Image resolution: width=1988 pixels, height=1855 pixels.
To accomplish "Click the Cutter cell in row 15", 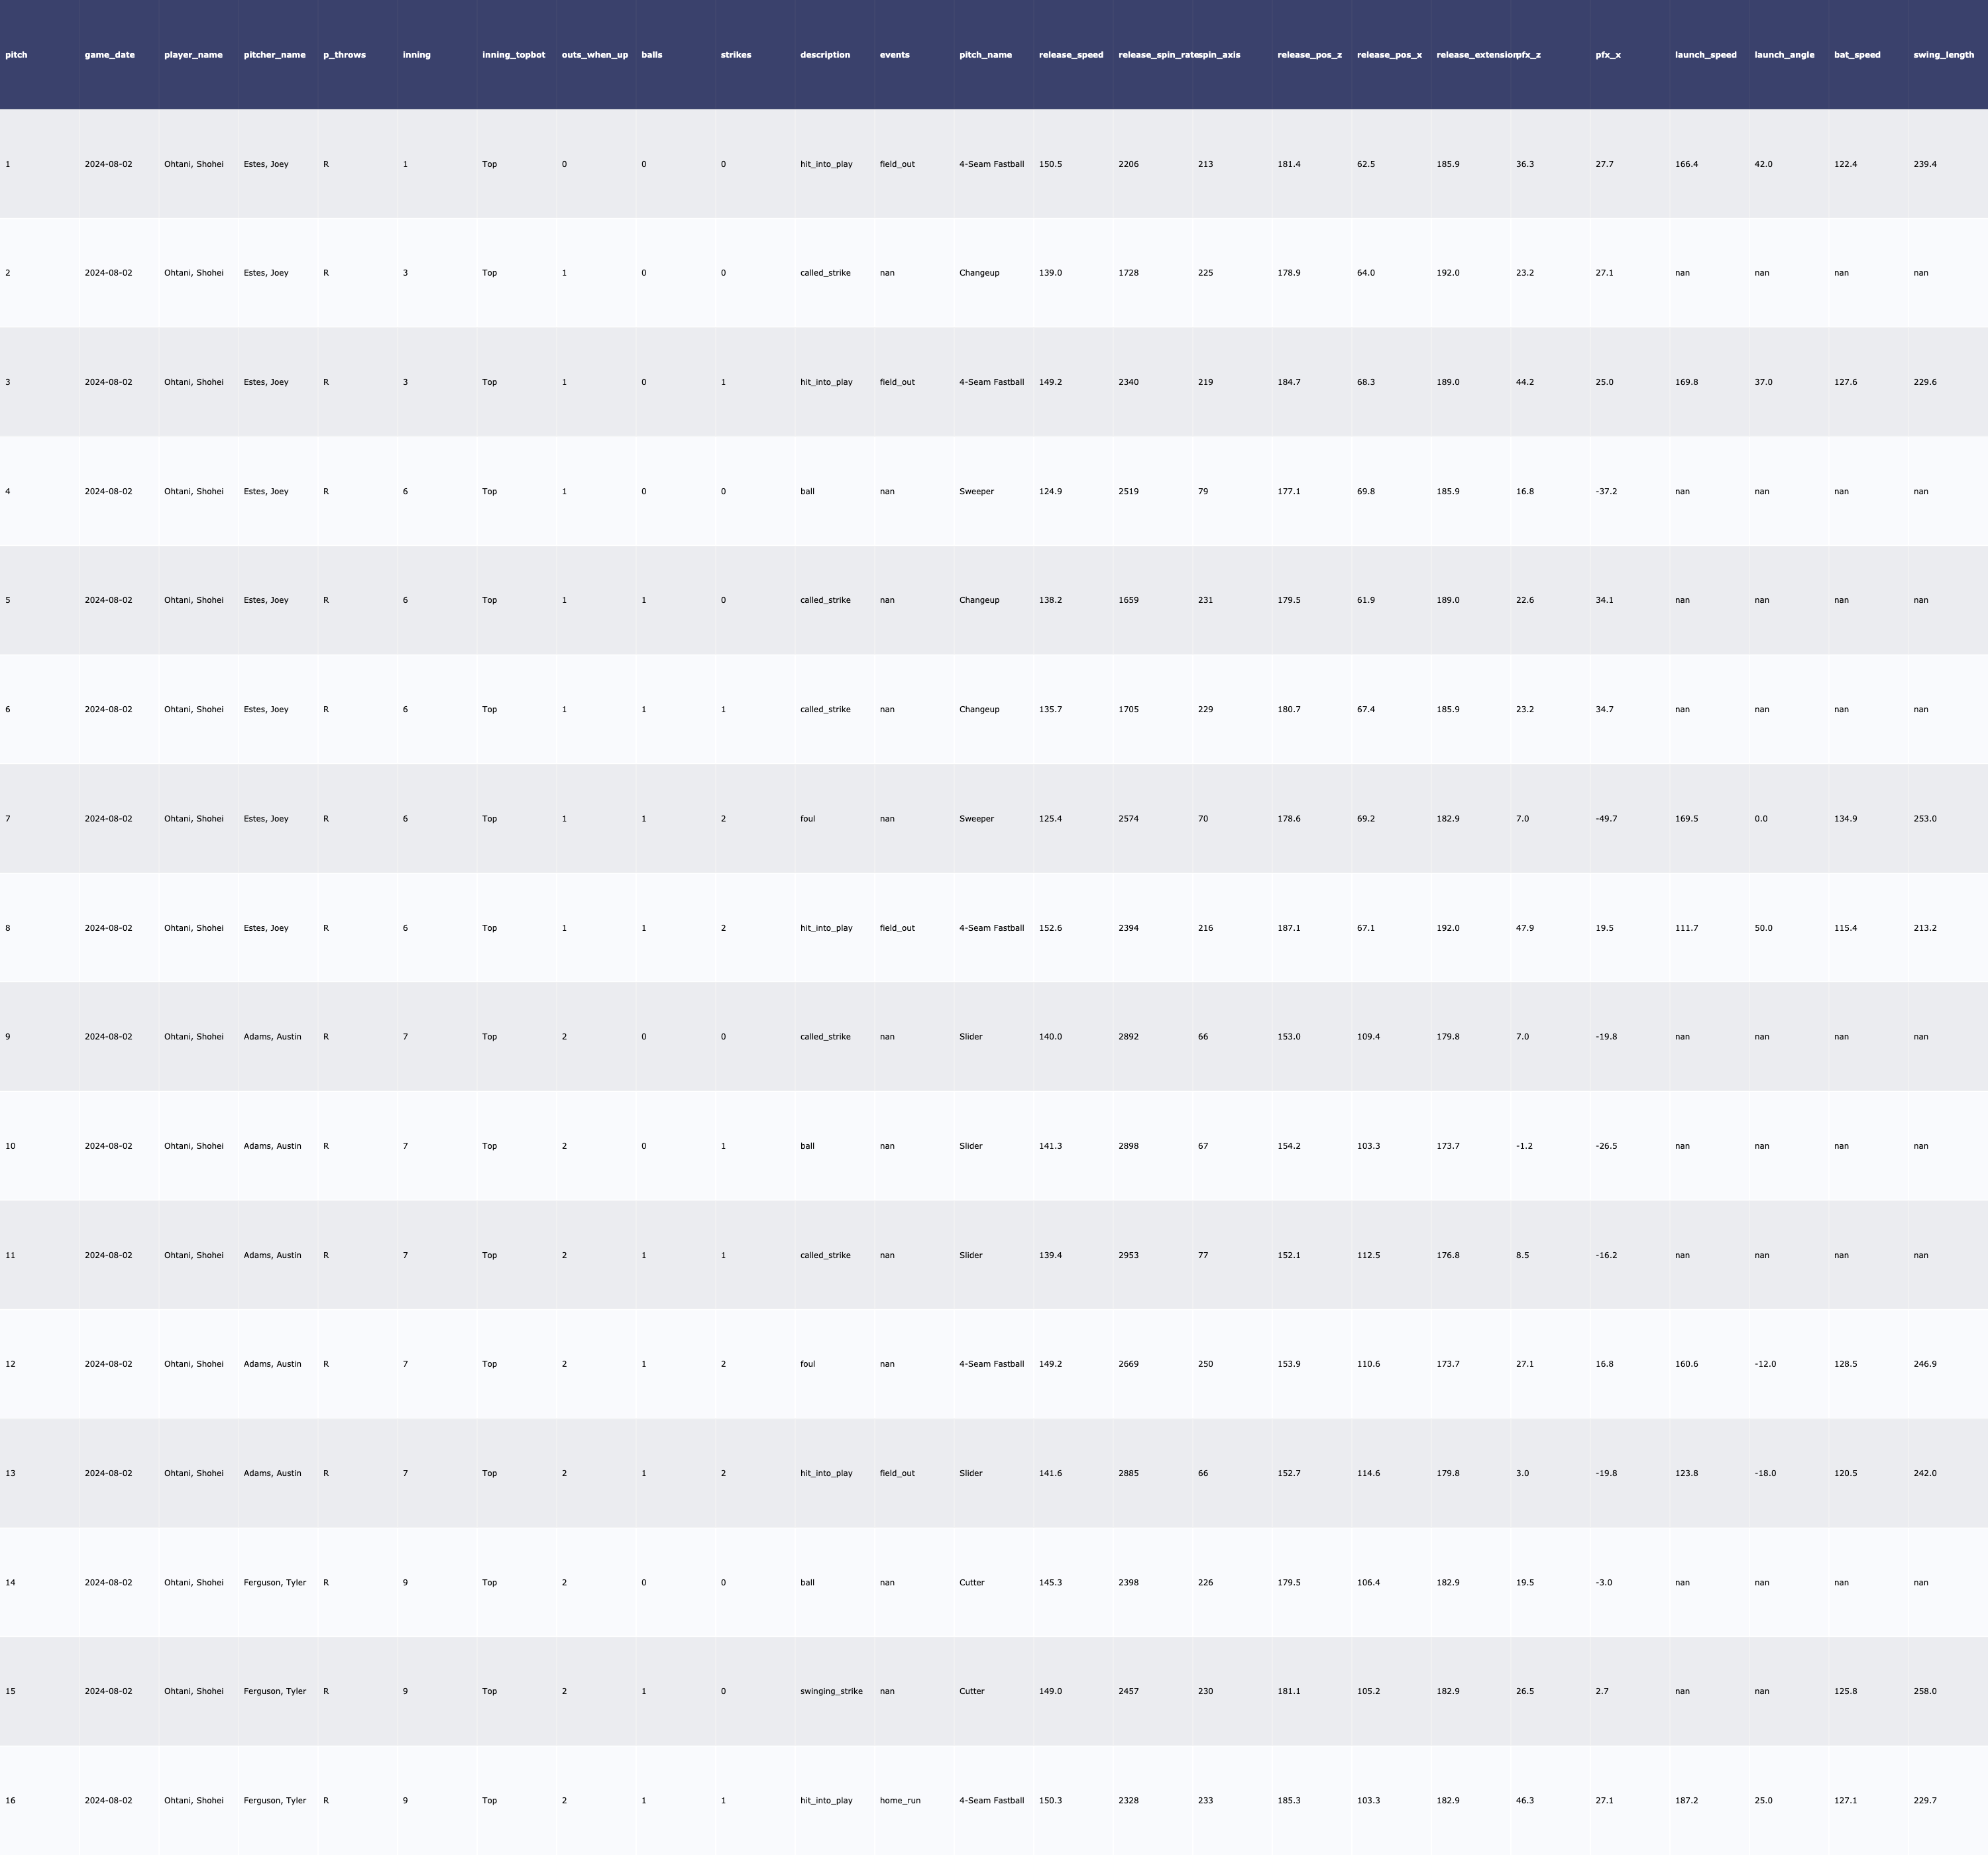I will pyautogui.click(x=971, y=1691).
